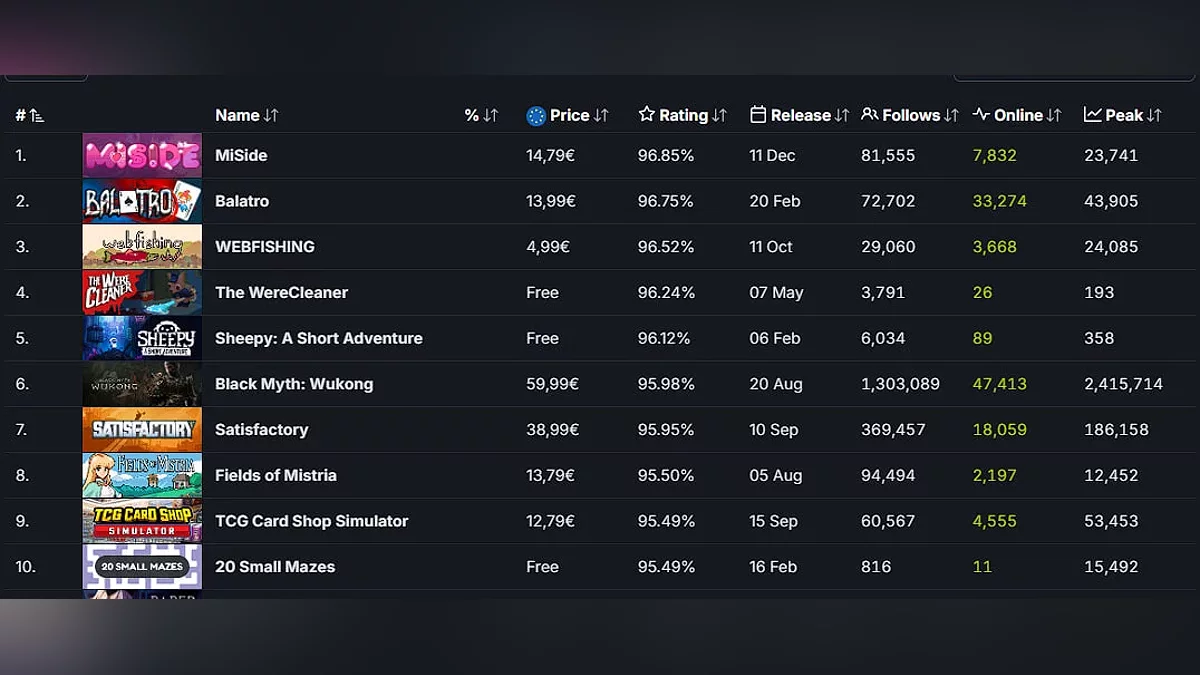Image resolution: width=1200 pixels, height=675 pixels.
Task: Open Sheepy: A Short Adventure link
Action: coord(318,338)
